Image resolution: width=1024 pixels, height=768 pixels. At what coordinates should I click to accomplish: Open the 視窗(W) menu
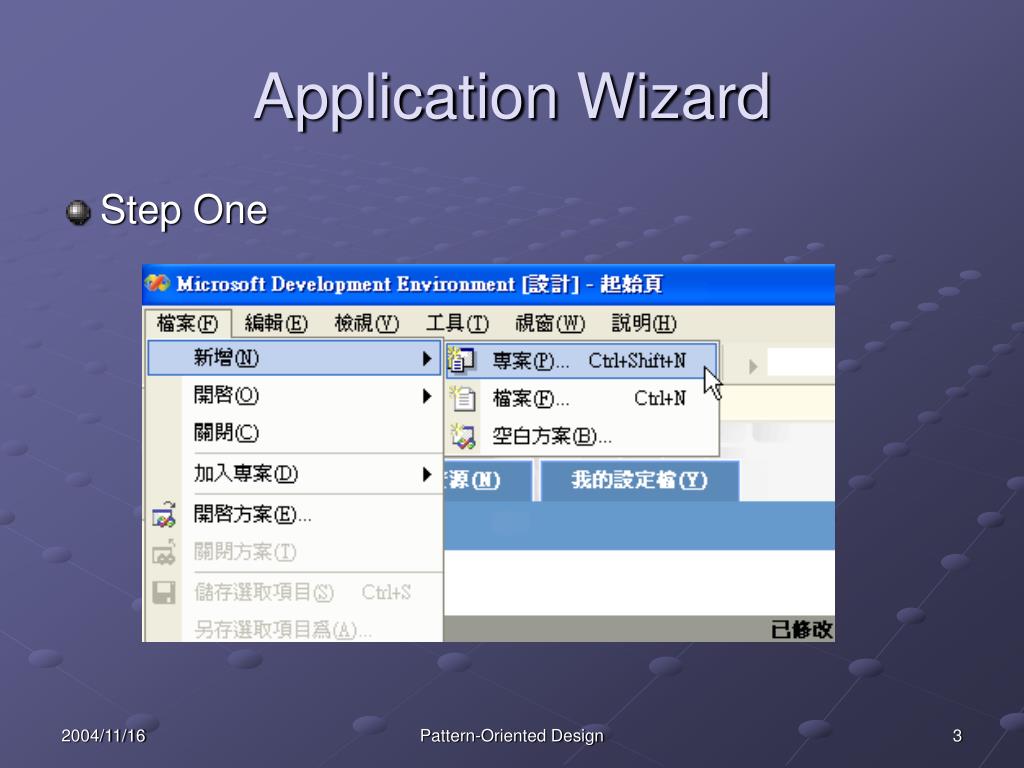(x=550, y=323)
